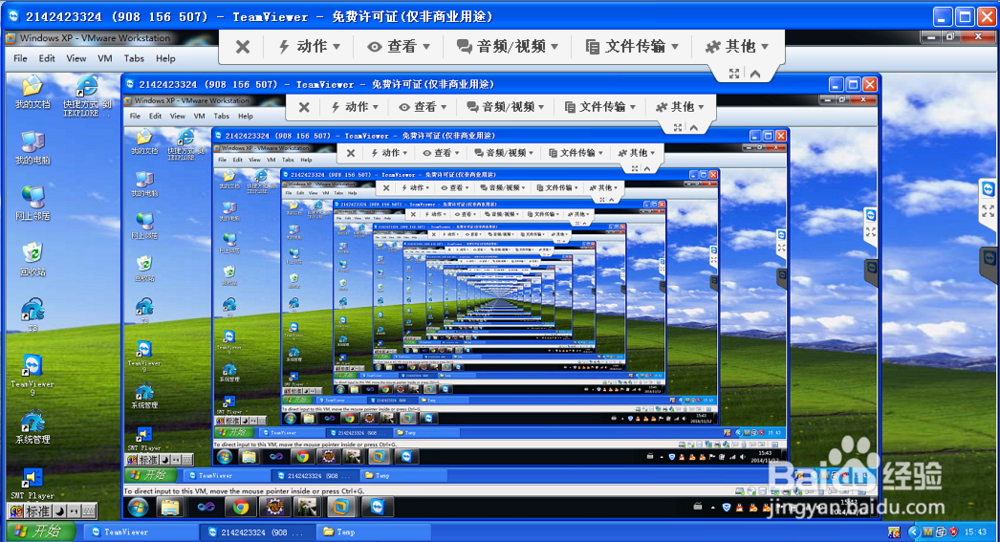This screenshot has width=1000, height=542.
Task: Toggle full screen icon under outermost TeamViewer toolbar
Action: pyautogui.click(x=734, y=74)
